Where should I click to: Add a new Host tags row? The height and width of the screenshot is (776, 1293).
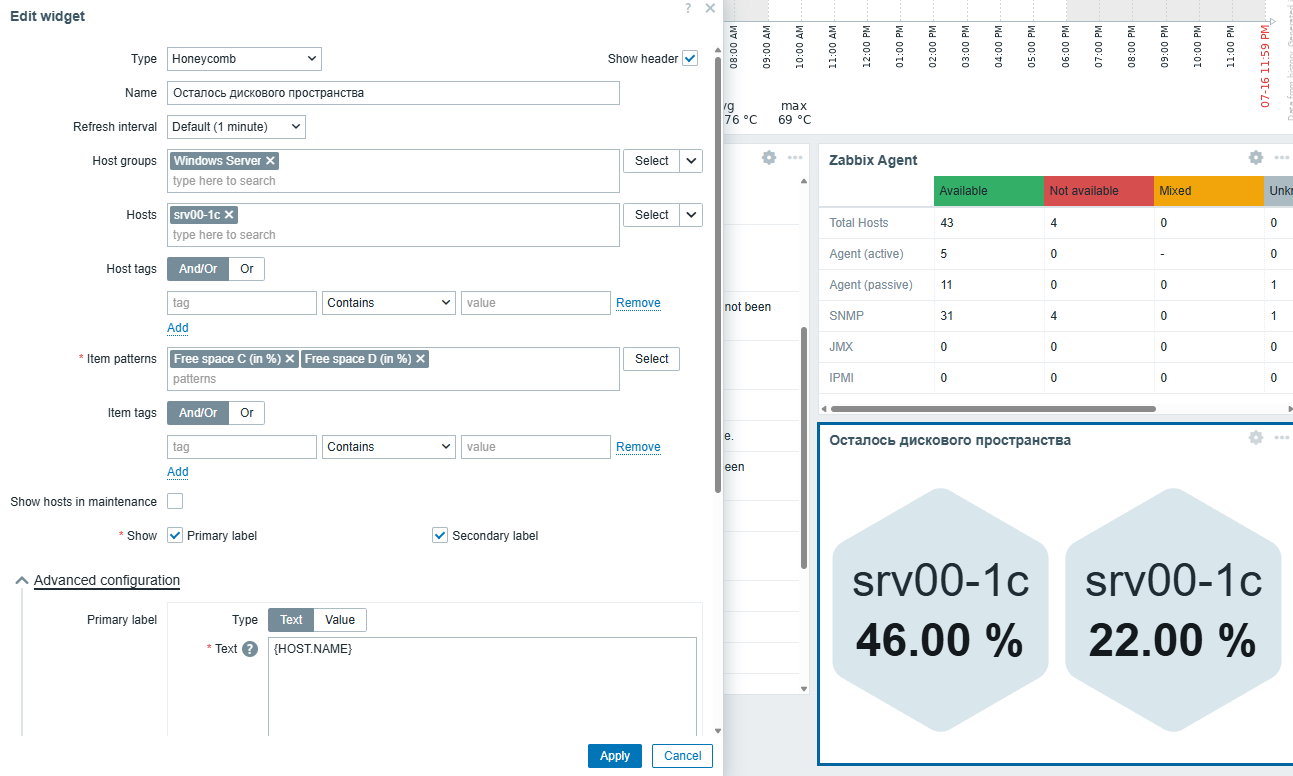(x=178, y=328)
